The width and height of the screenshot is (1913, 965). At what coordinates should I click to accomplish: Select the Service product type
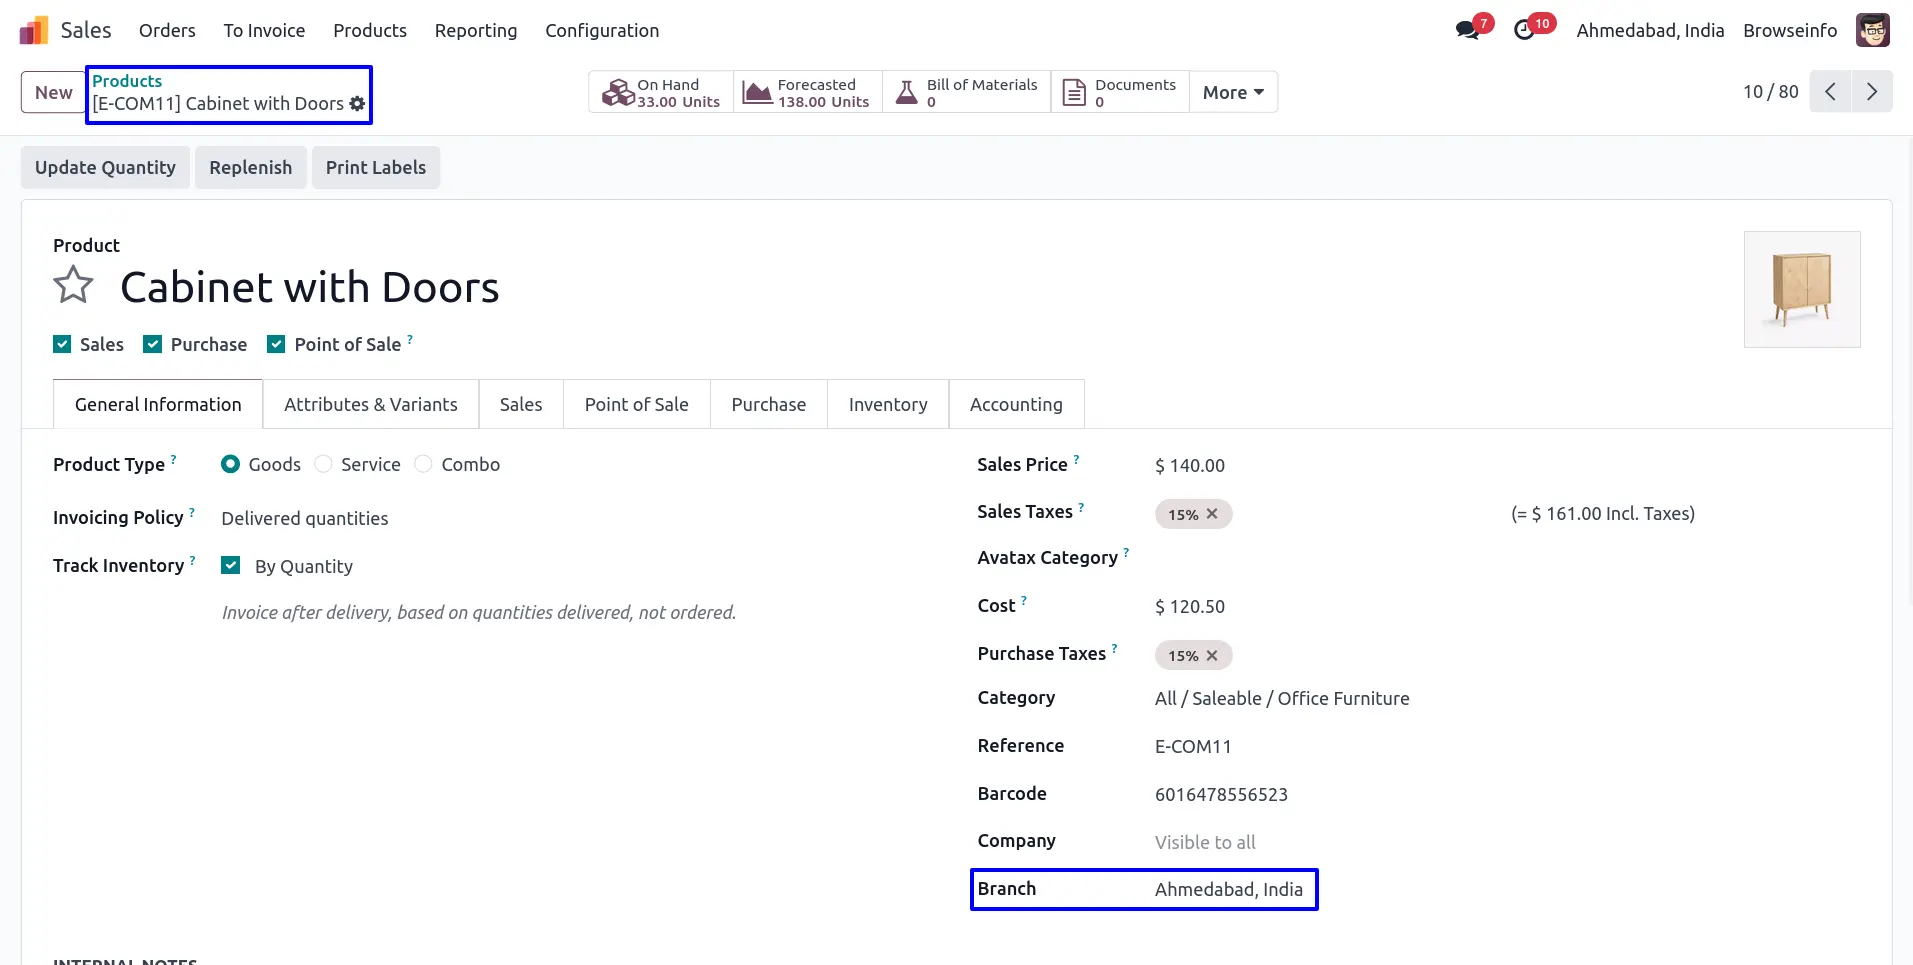tap(324, 465)
